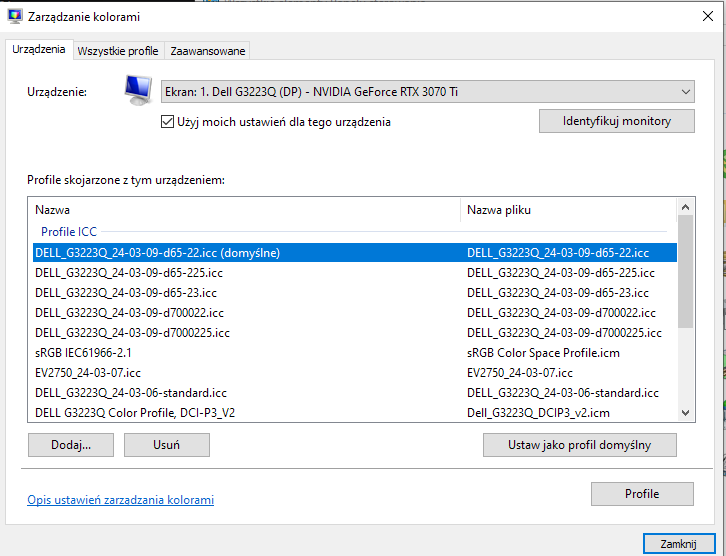Click the Identyfikuj monitory button
Screen dimensions: 726x556
coord(616,121)
